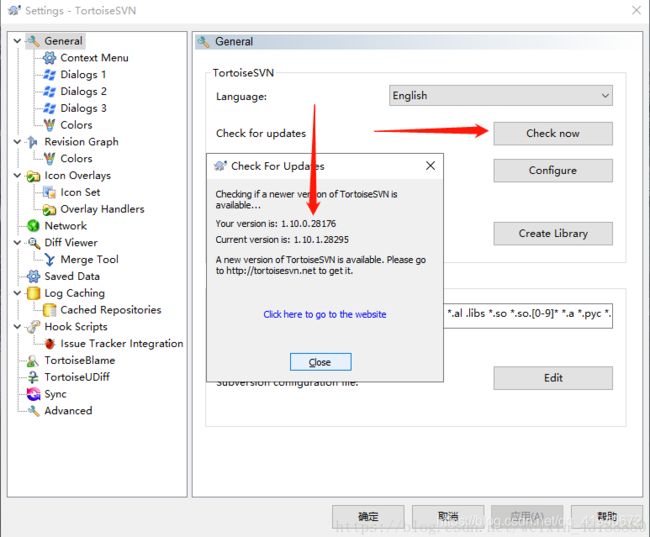Viewport: 650px width, 537px height.
Task: Select Icon Set label in tree
Action: point(80,192)
